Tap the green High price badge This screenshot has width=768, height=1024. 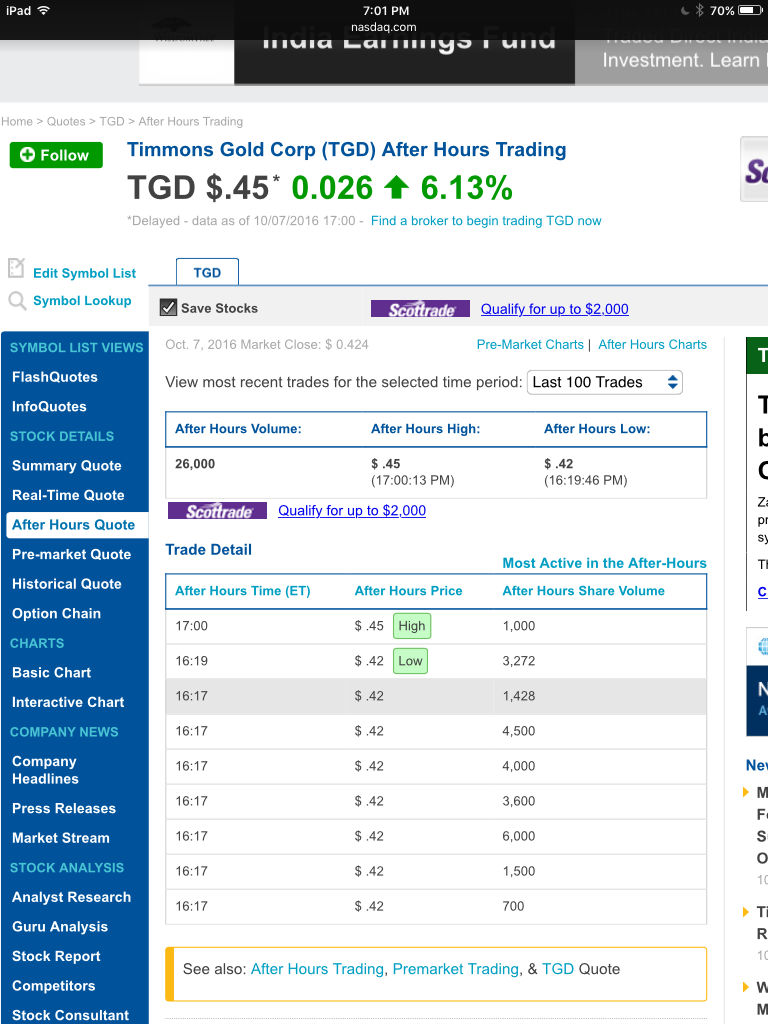(411, 626)
